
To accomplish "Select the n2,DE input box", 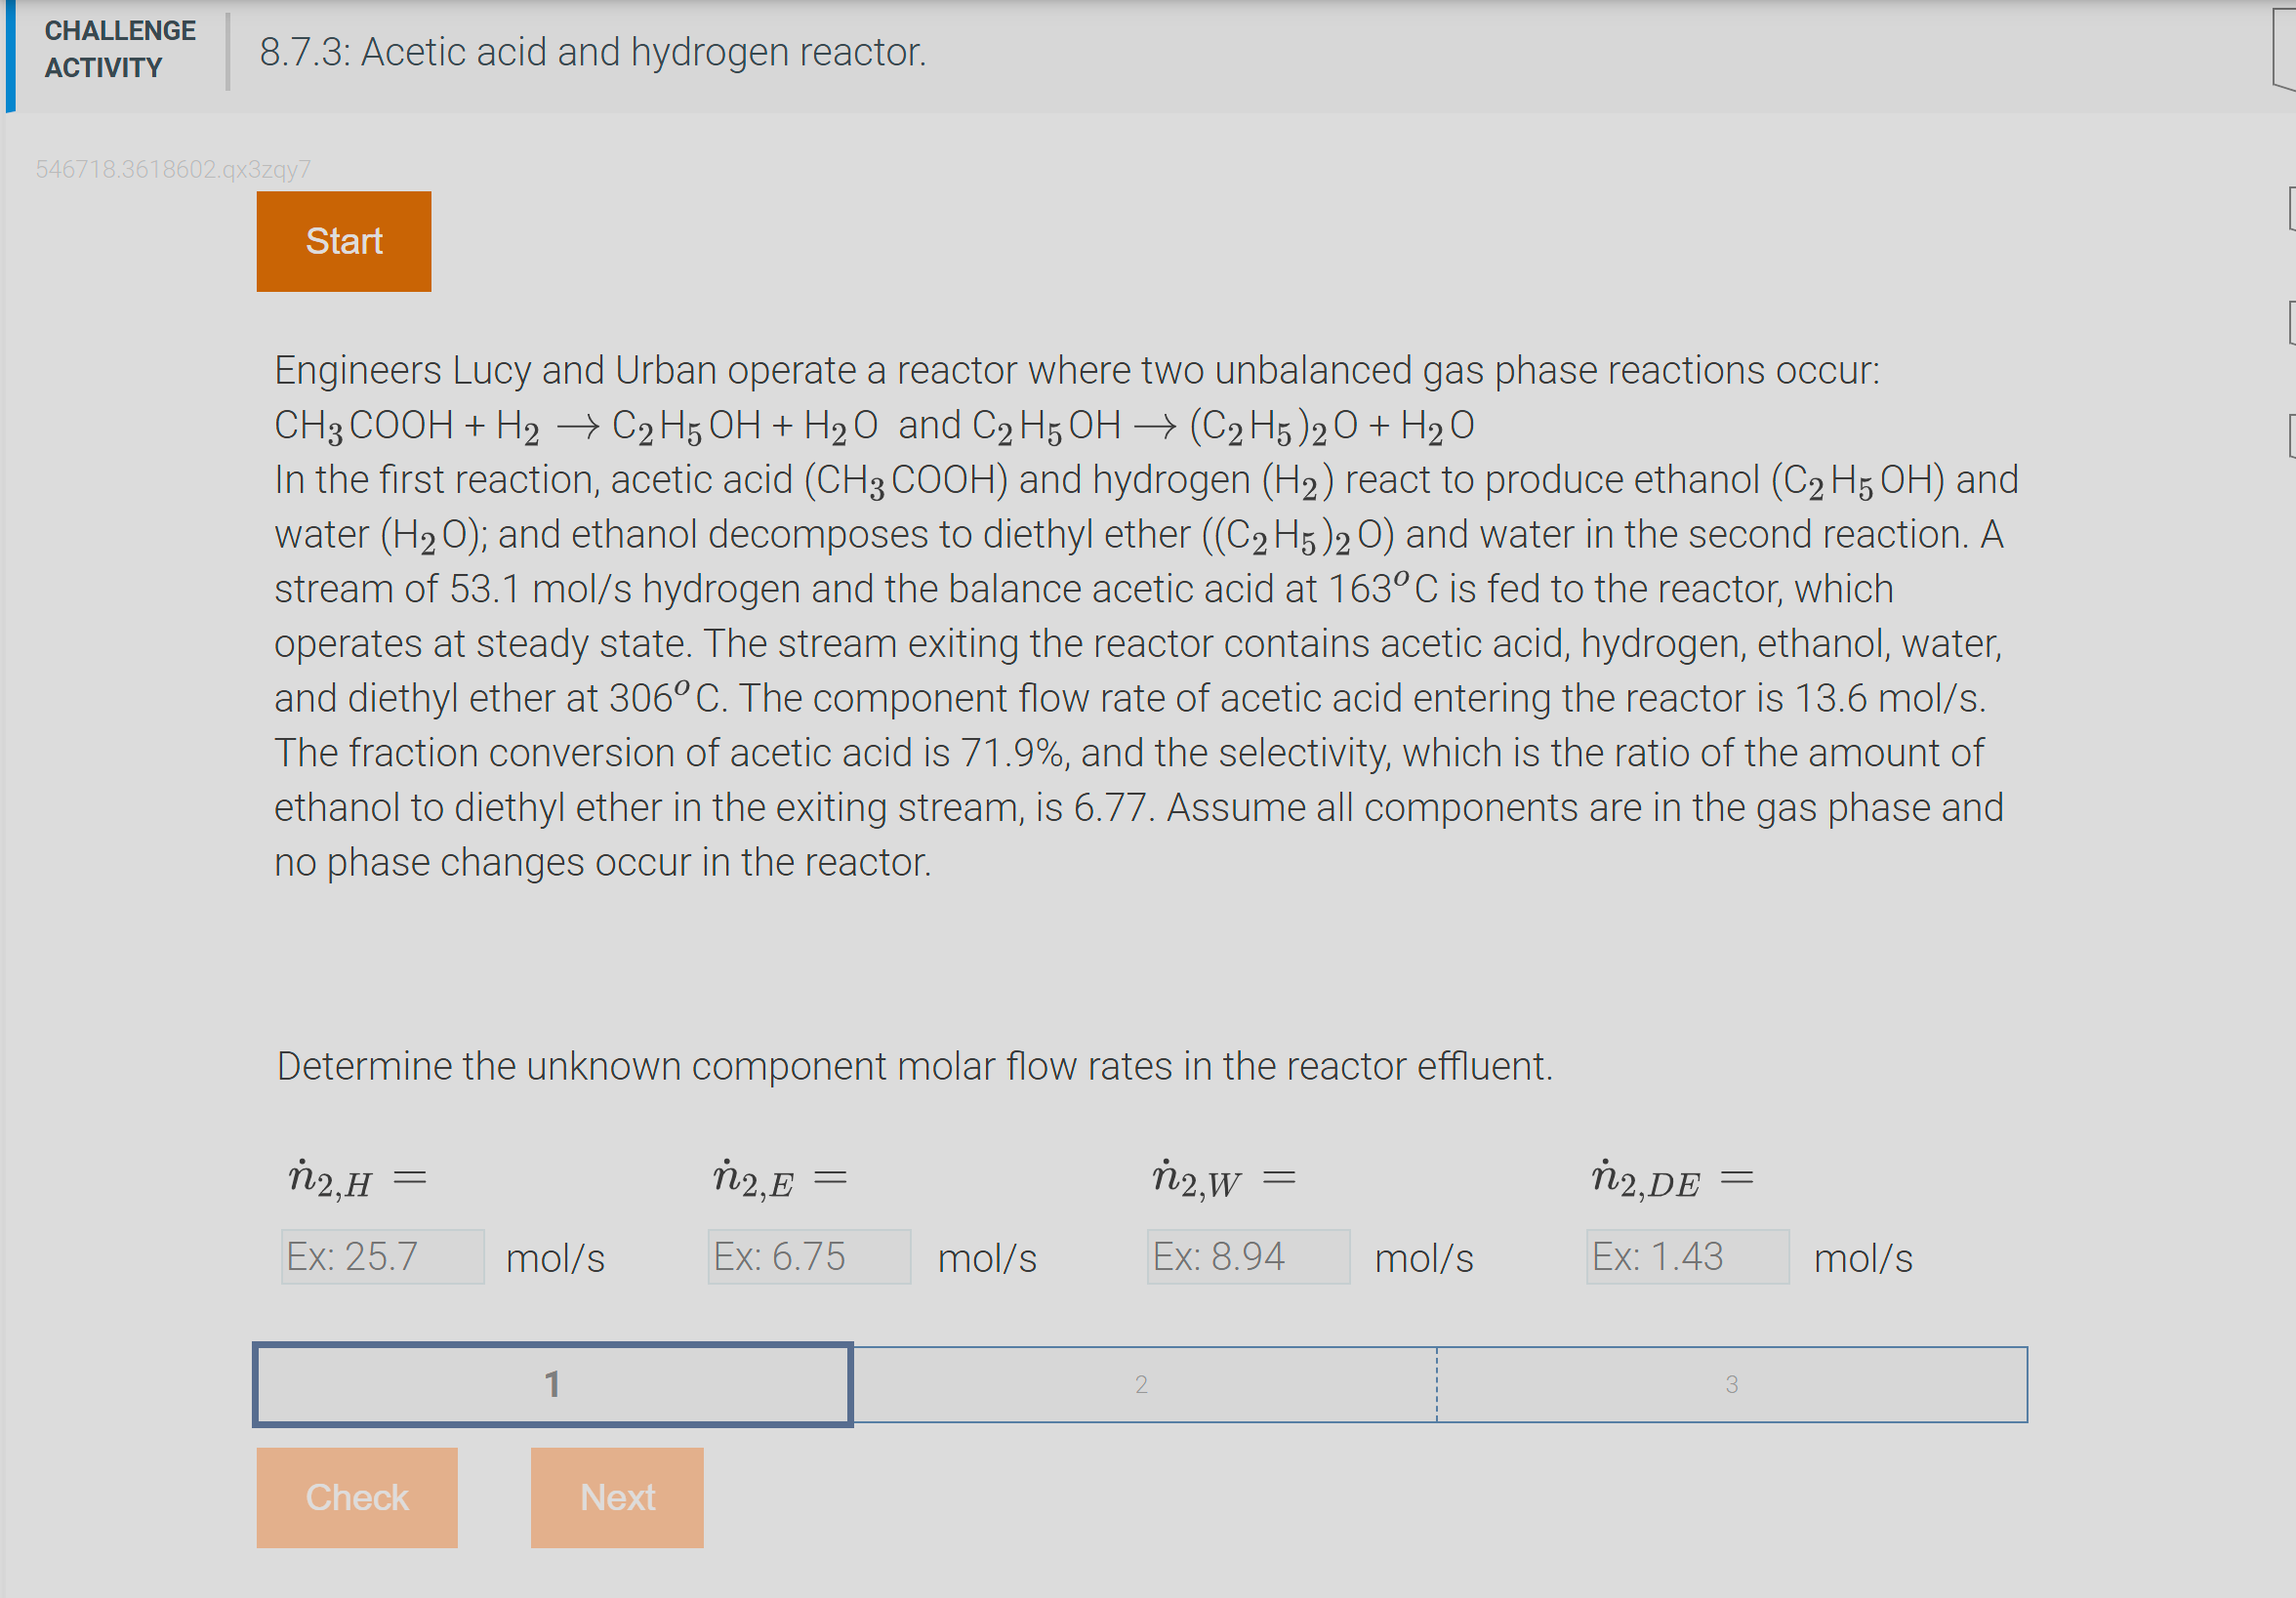I will (x=1687, y=1256).
